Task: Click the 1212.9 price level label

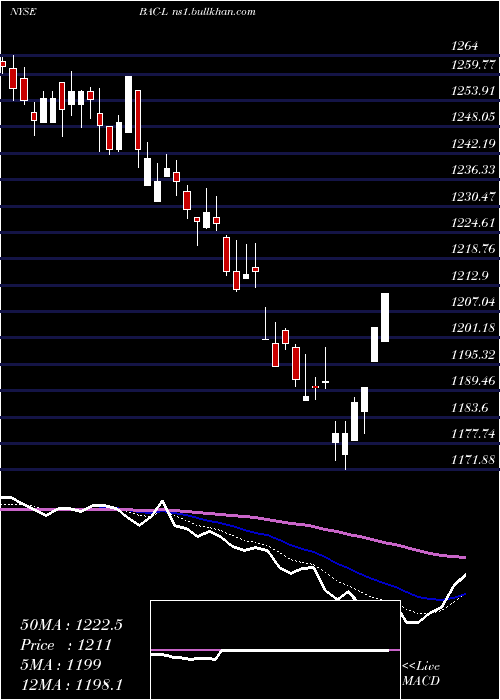Action: (470, 275)
